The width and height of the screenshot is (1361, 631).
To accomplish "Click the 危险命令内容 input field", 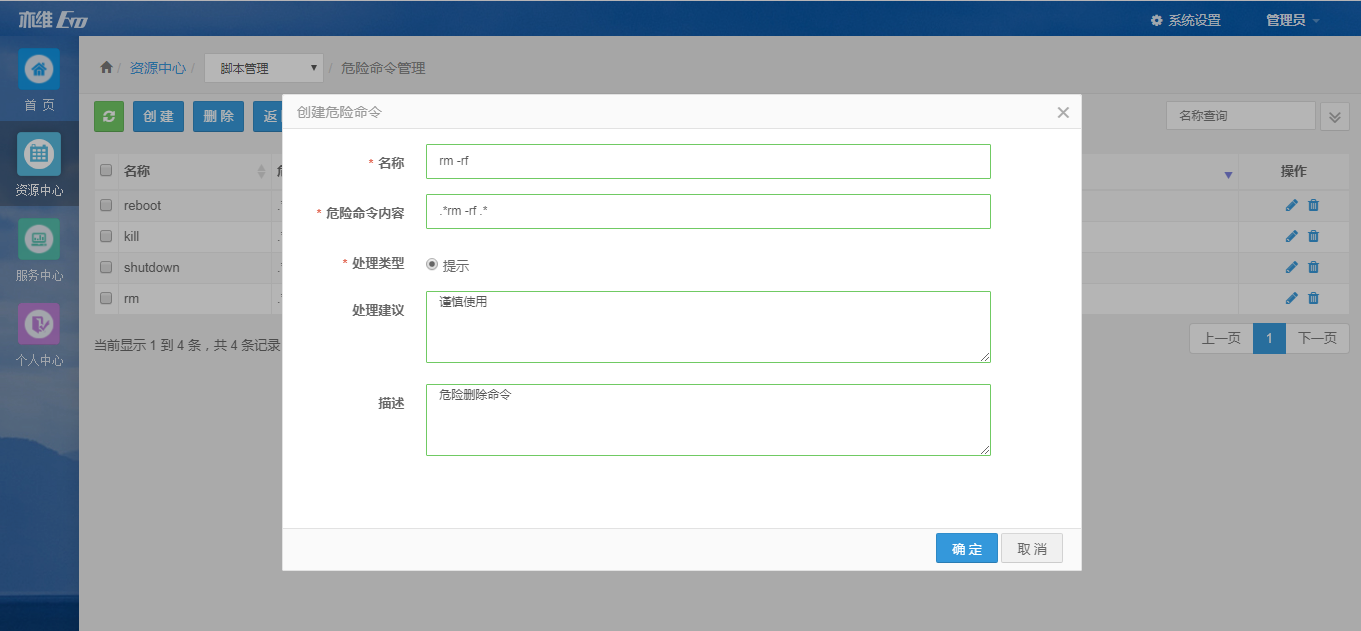I will [708, 212].
